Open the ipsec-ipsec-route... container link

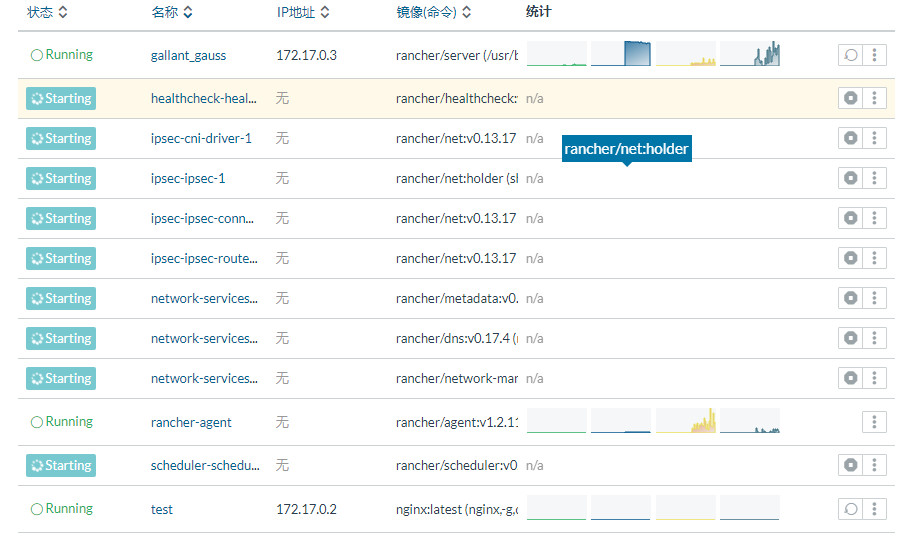pos(204,259)
